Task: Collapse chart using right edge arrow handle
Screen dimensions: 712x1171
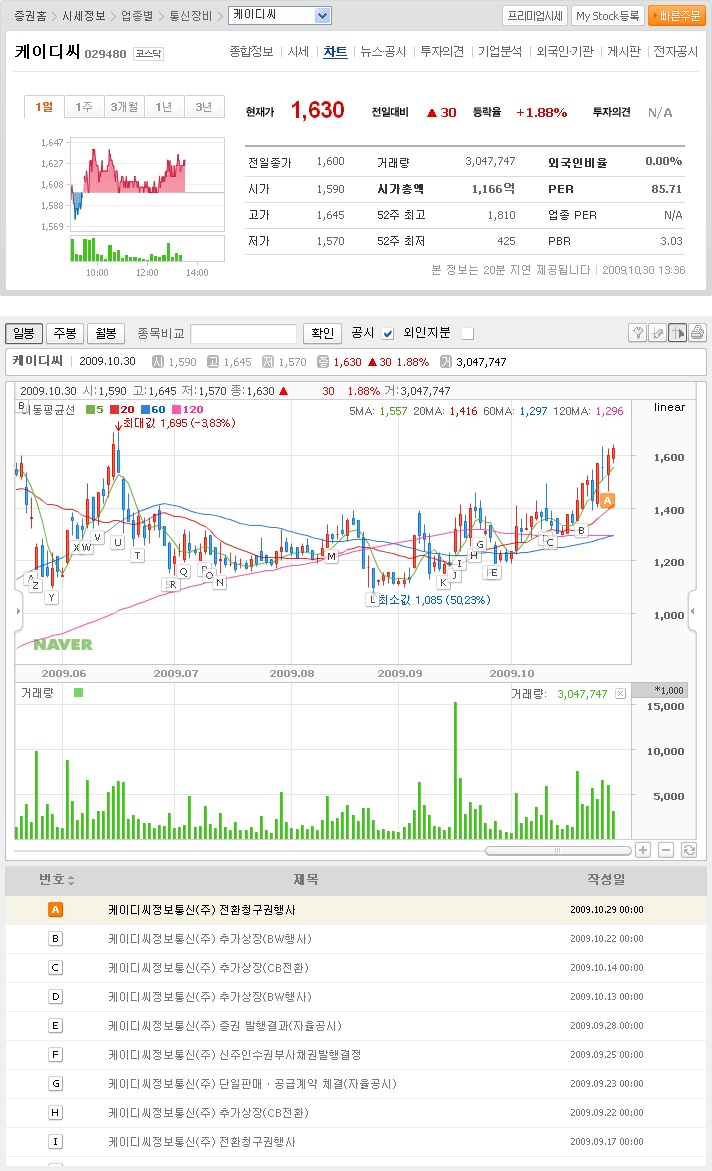Action: [693, 611]
